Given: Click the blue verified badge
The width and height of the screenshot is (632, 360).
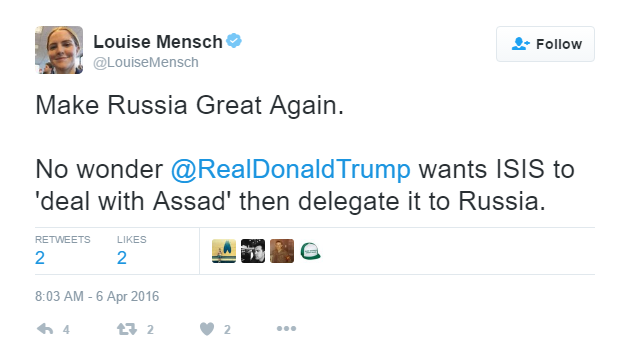Looking at the screenshot, I should (234, 41).
